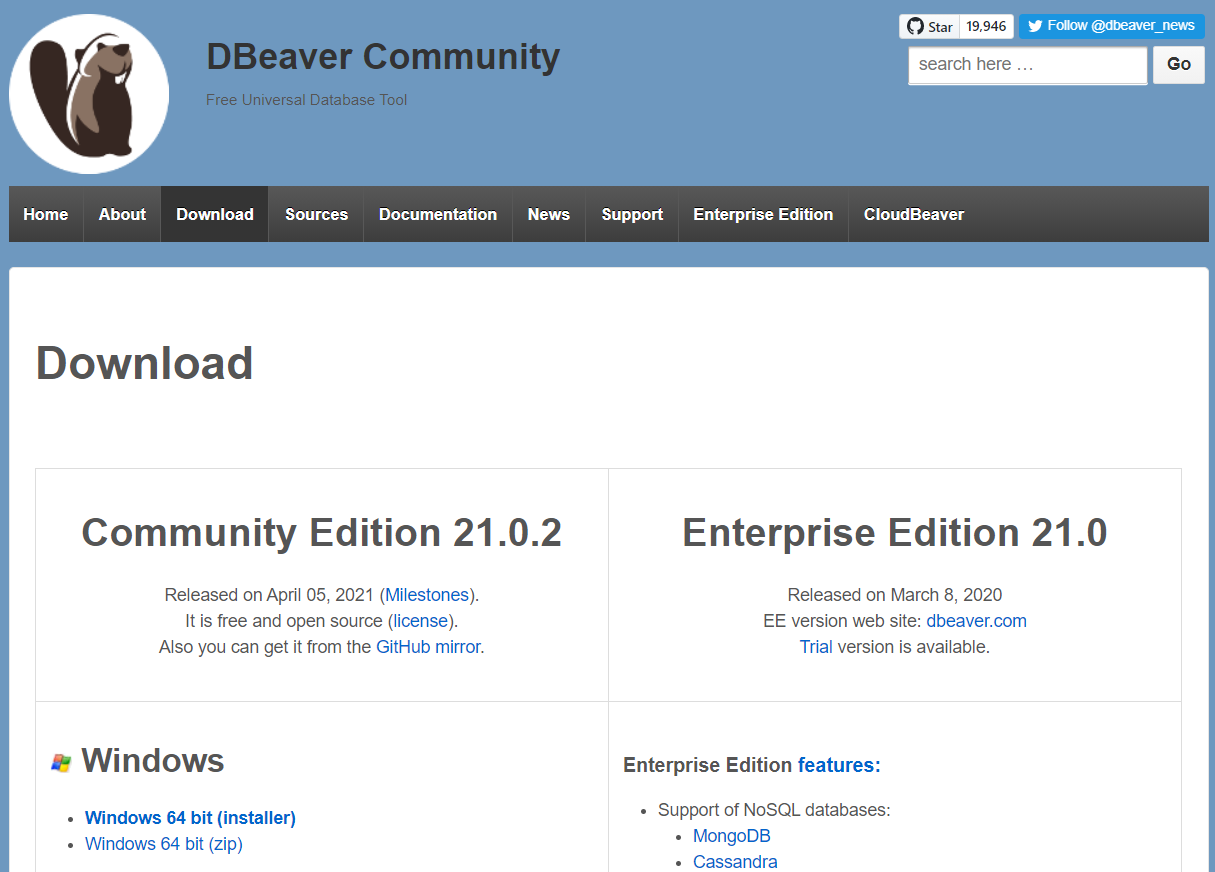Click the Go search button
Screen dimensions: 1215x872
tap(1179, 65)
